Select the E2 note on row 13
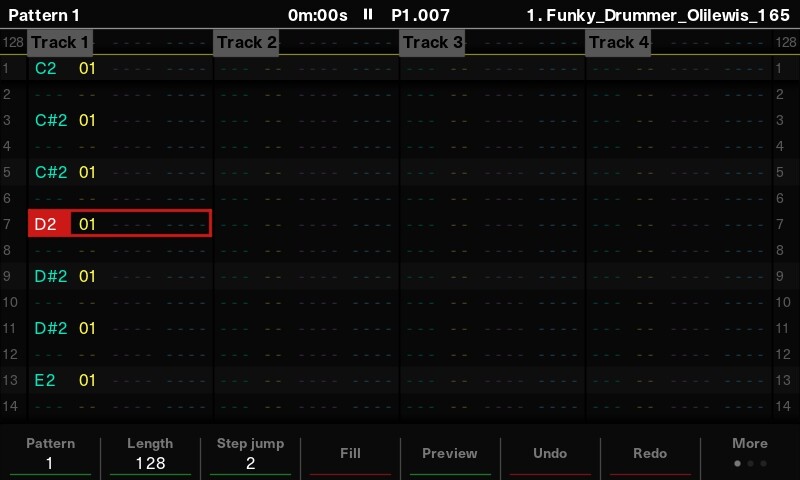The width and height of the screenshot is (800, 480). tap(46, 380)
